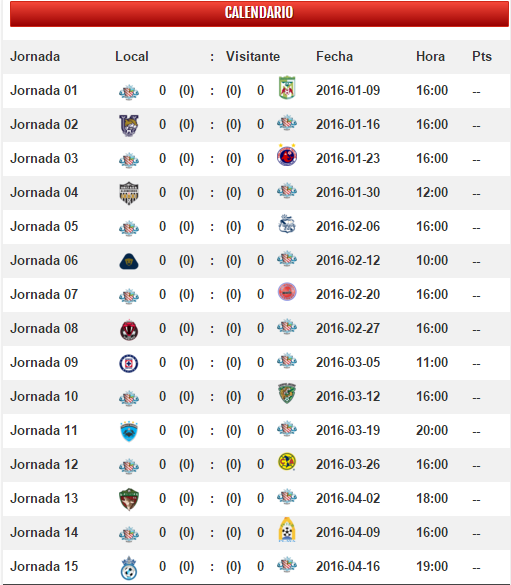
Task: Click Club América logo in Jornada 12
Action: click(x=287, y=462)
